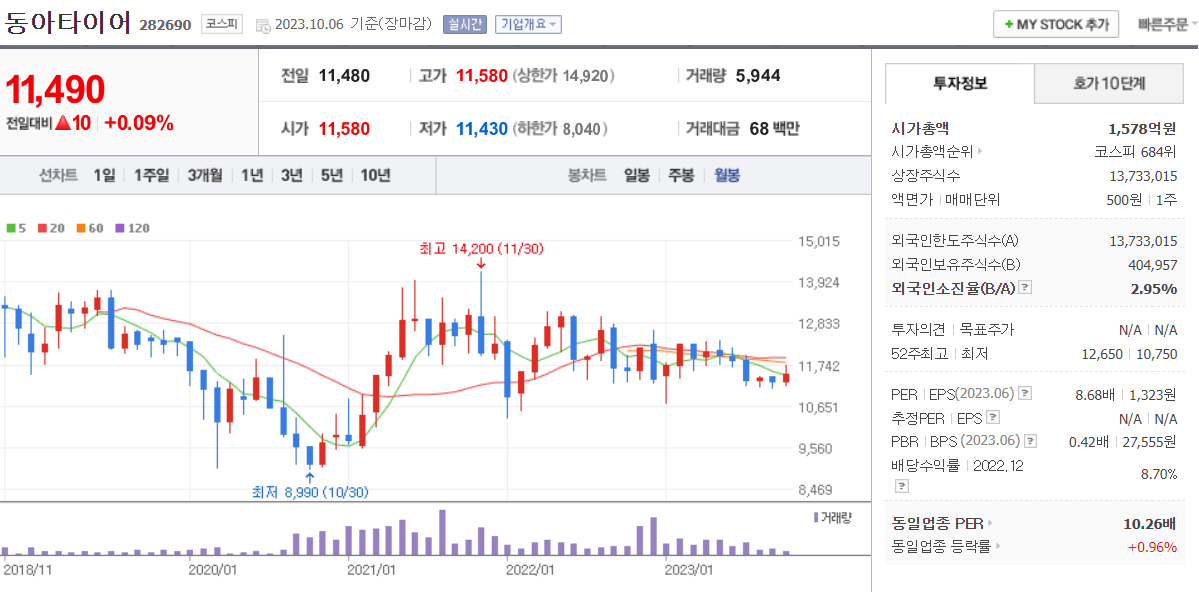
Task: Click the 투자의견 label
Action: (x=916, y=330)
